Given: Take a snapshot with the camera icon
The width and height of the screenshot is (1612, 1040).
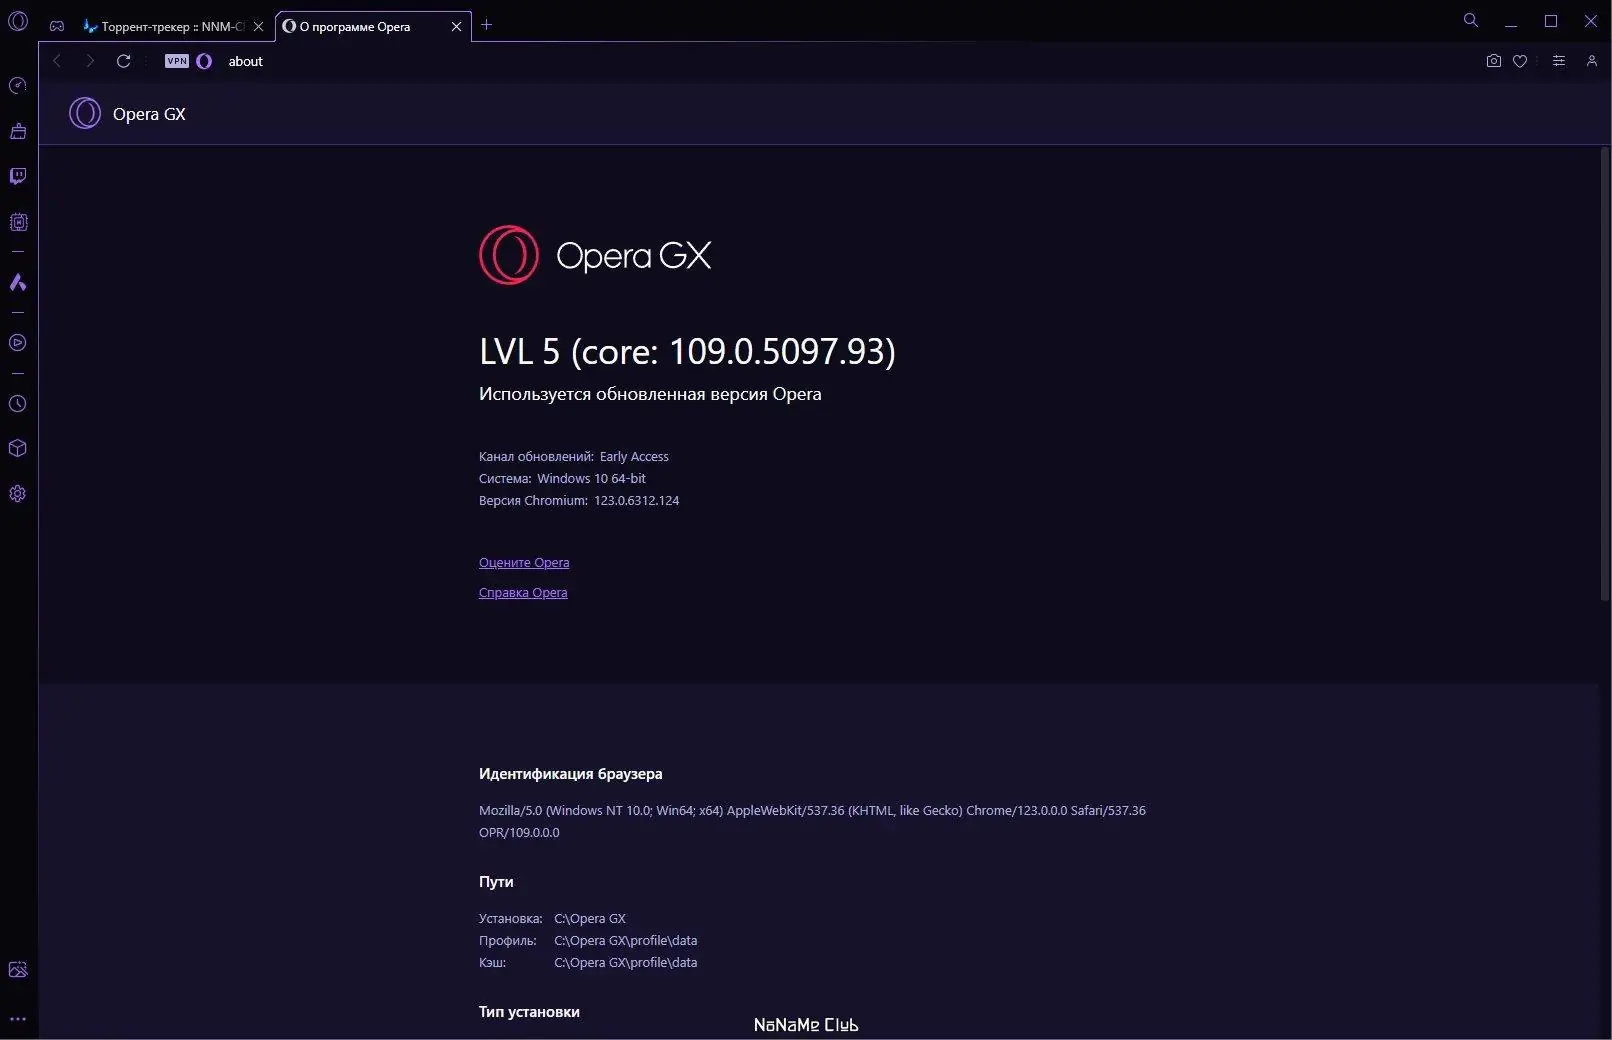Looking at the screenshot, I should pos(1493,61).
